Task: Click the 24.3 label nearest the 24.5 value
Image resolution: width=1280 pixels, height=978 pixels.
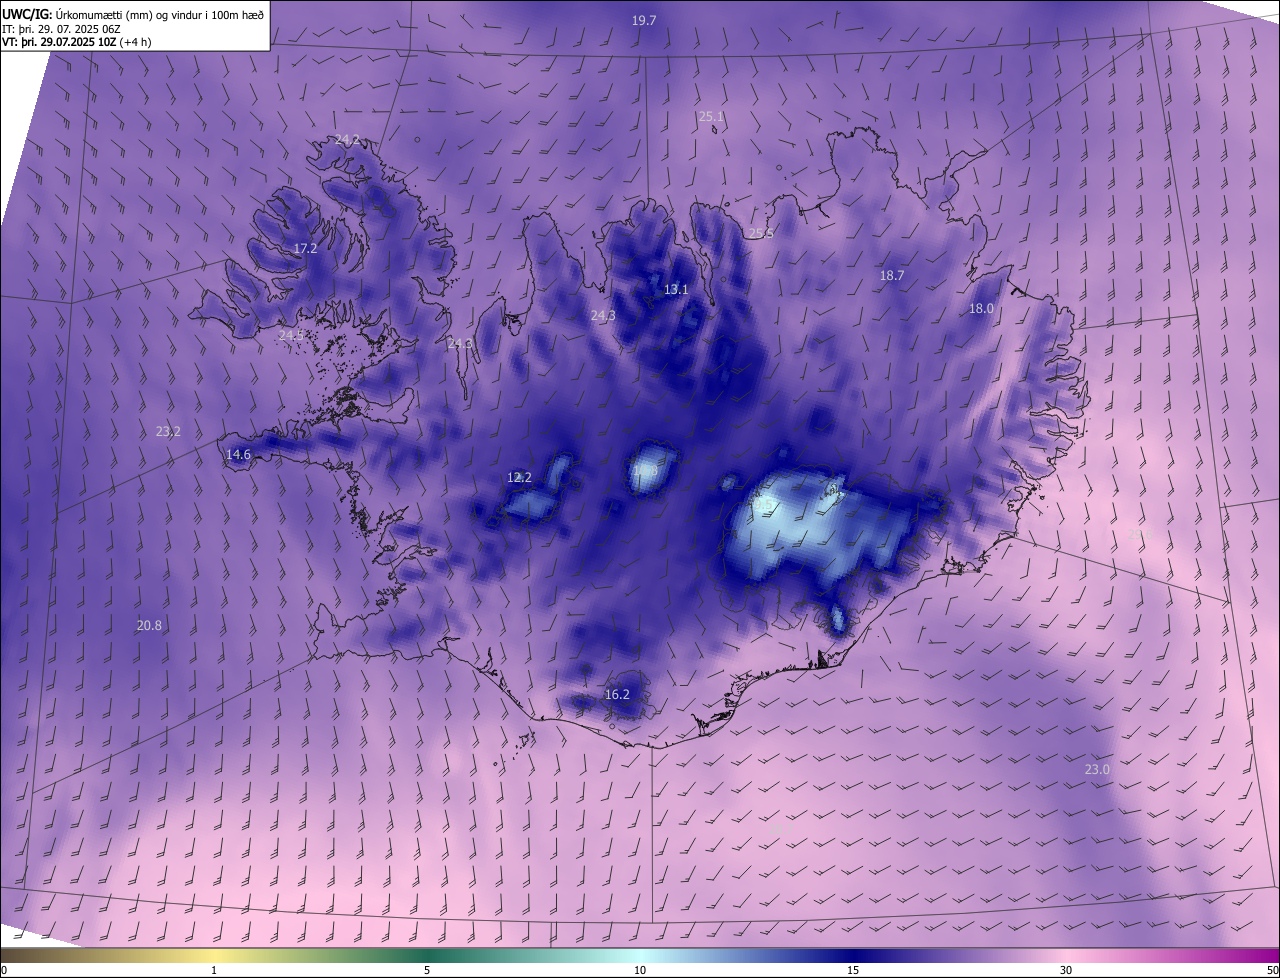Action: (460, 344)
